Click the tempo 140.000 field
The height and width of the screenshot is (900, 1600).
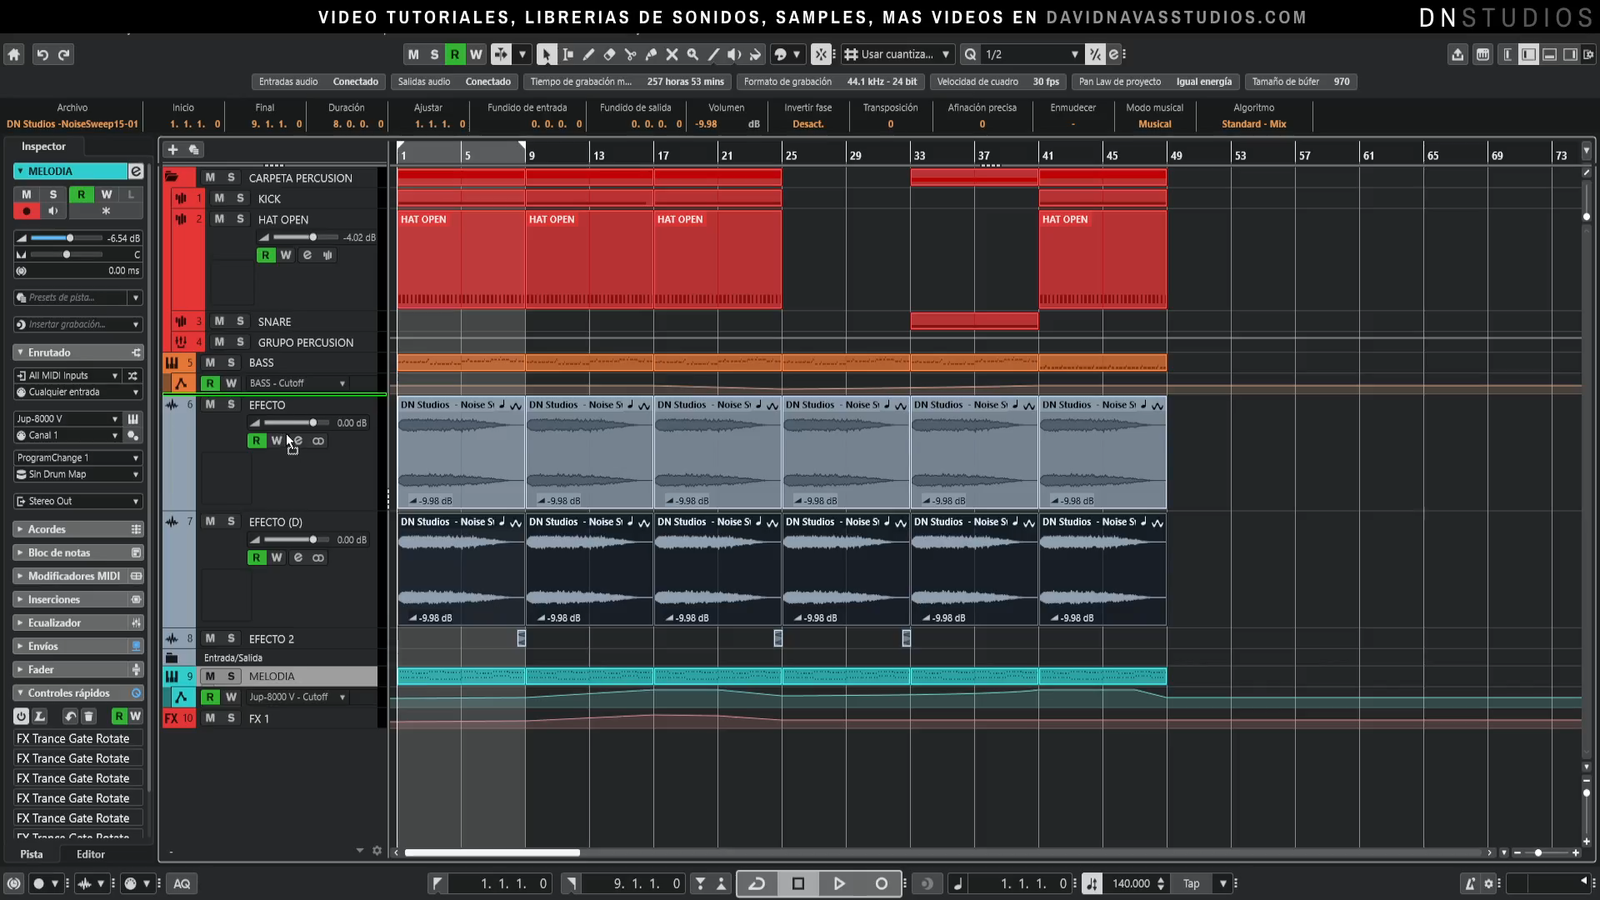coord(1131,883)
